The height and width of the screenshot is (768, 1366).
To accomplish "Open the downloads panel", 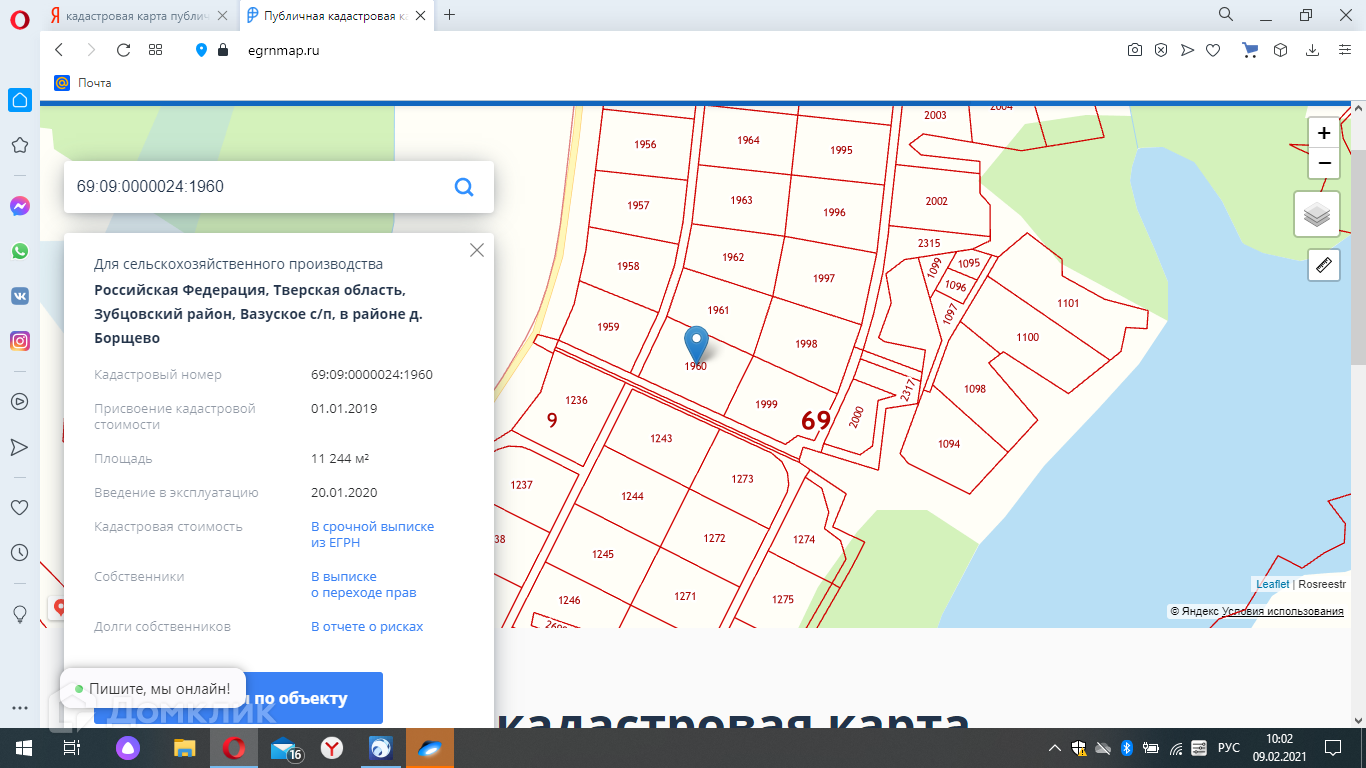I will coord(1312,50).
